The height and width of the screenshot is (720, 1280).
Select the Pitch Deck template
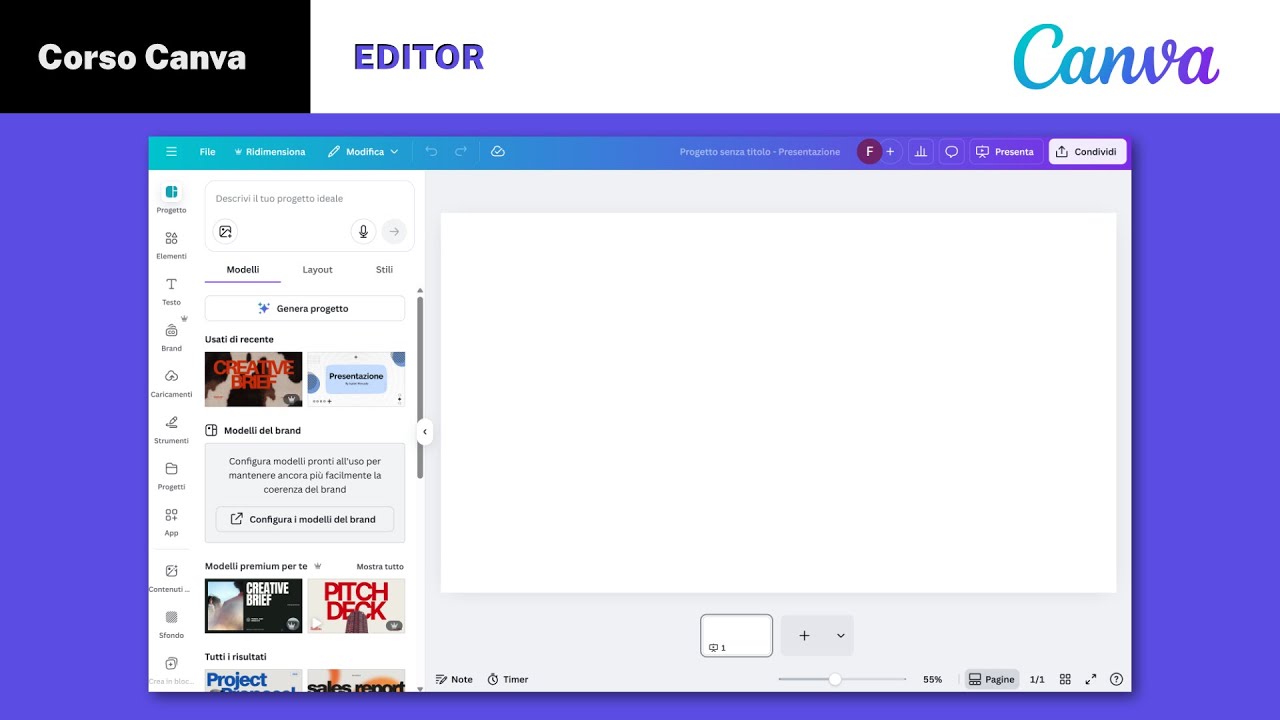coord(356,606)
